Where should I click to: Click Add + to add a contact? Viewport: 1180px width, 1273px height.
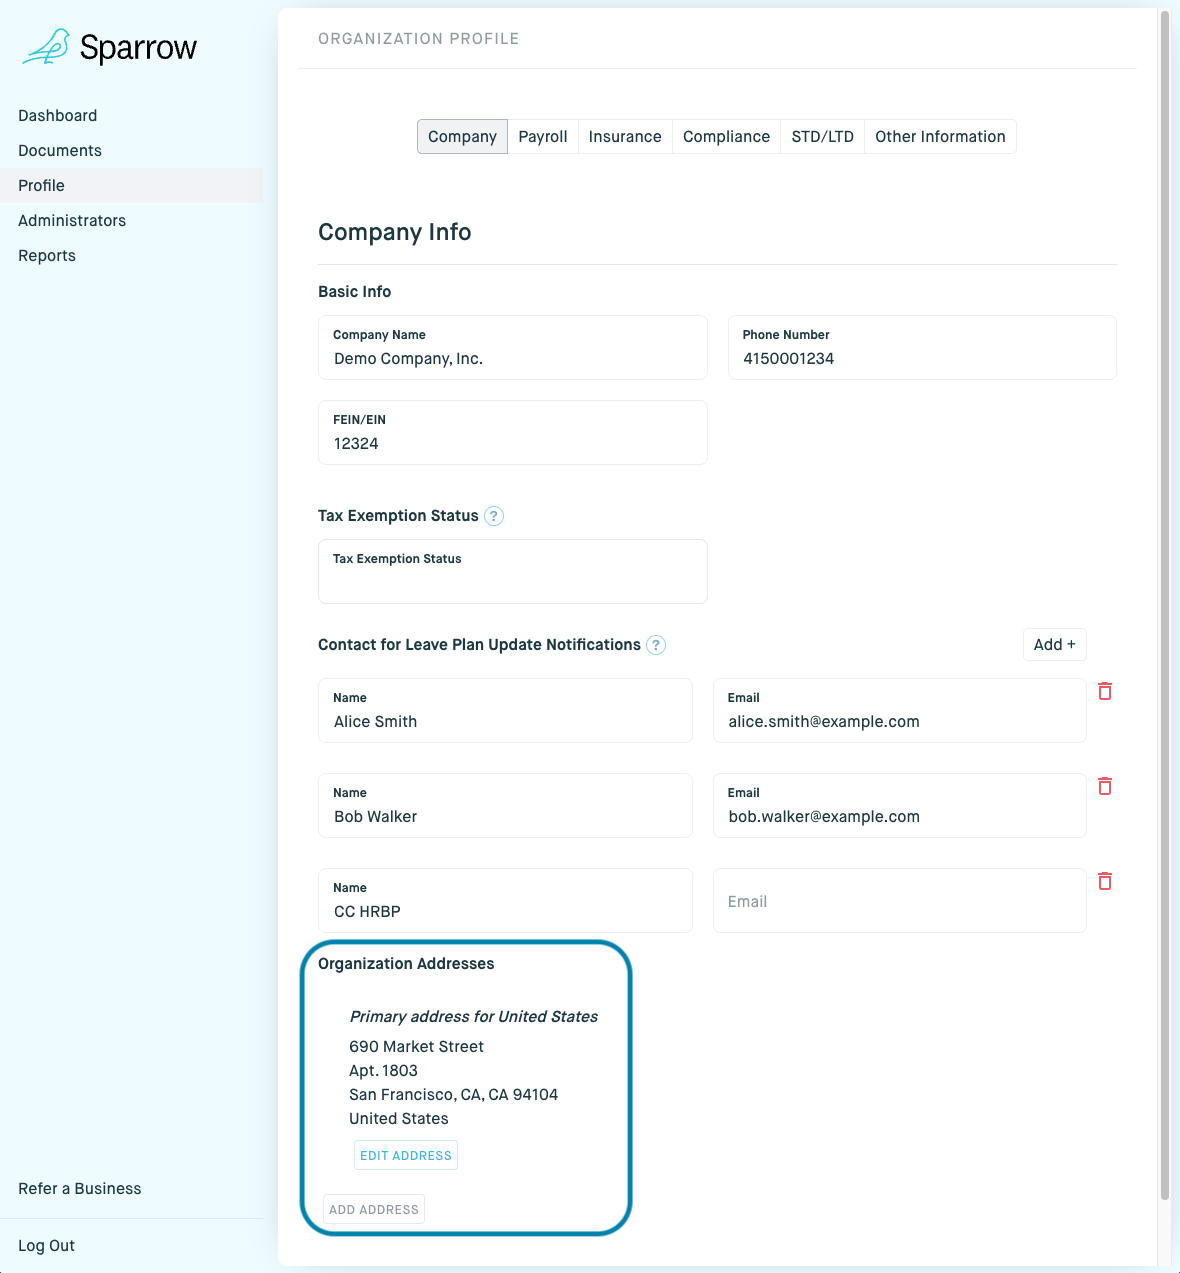pos(1054,645)
